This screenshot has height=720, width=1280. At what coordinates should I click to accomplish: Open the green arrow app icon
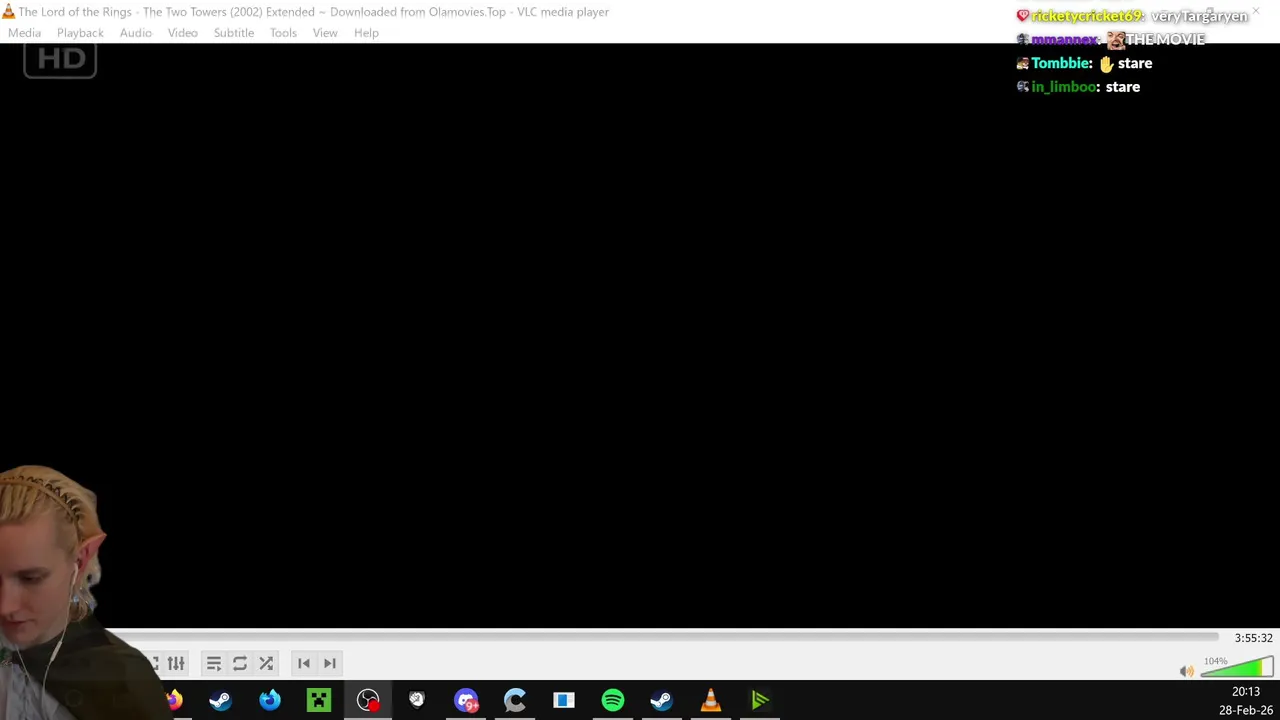760,700
